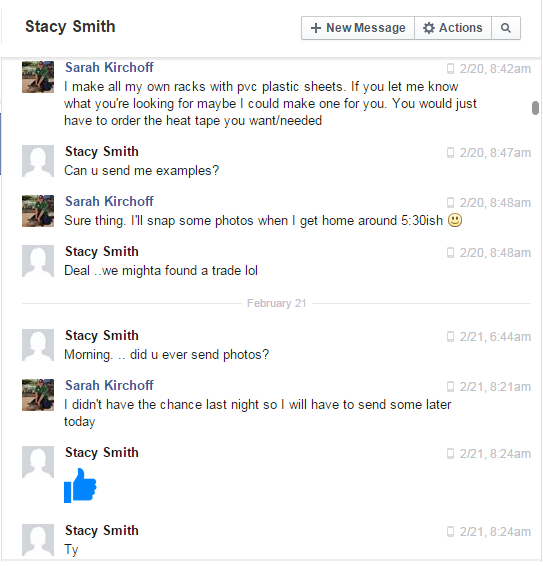This screenshot has height=566, width=543.
Task: Click the conversation scrollbar thumb
Action: point(535,108)
